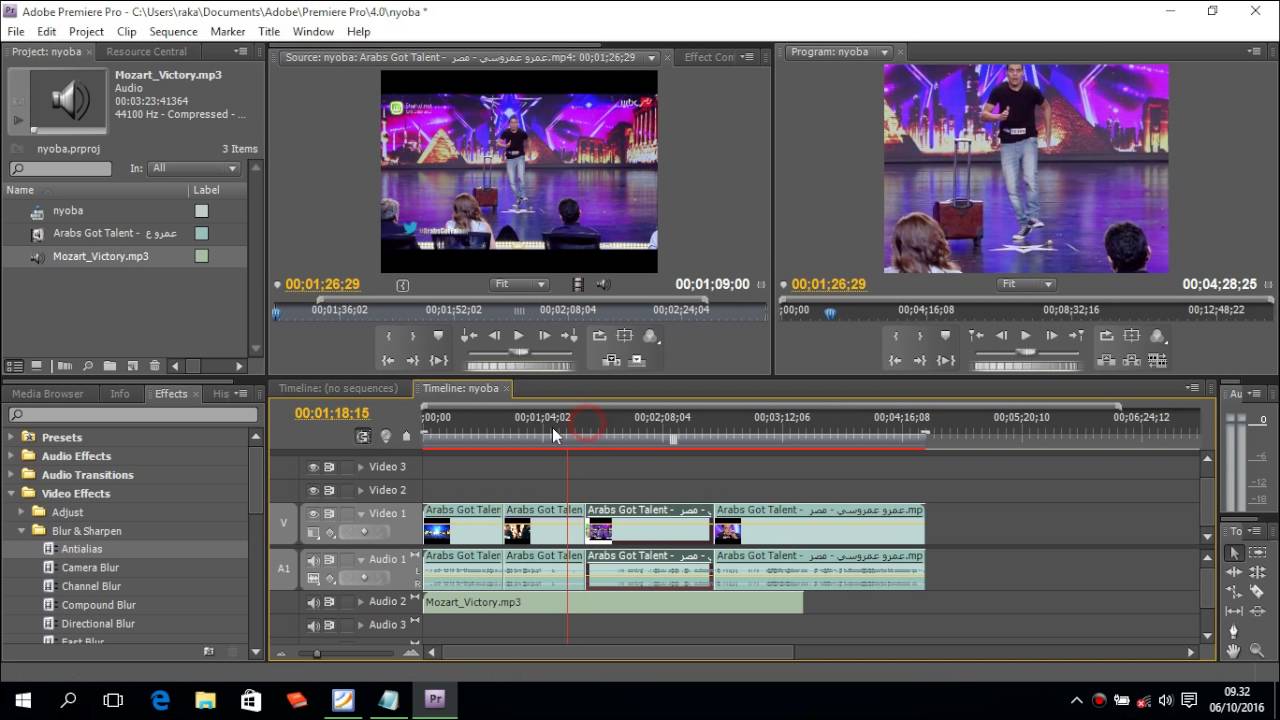Open the Project panel In: All dropdown
The width and height of the screenshot is (1280, 720).
point(194,169)
